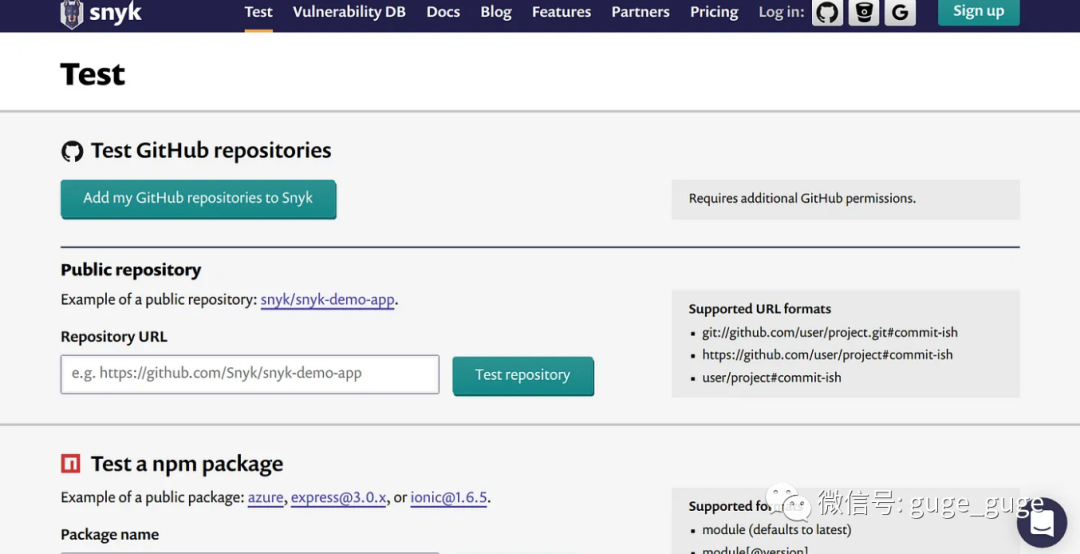1080x554 pixels.
Task: Select the 'git://github.com/user/project.git#commit-ish' text
Action: pyautogui.click(x=830, y=332)
